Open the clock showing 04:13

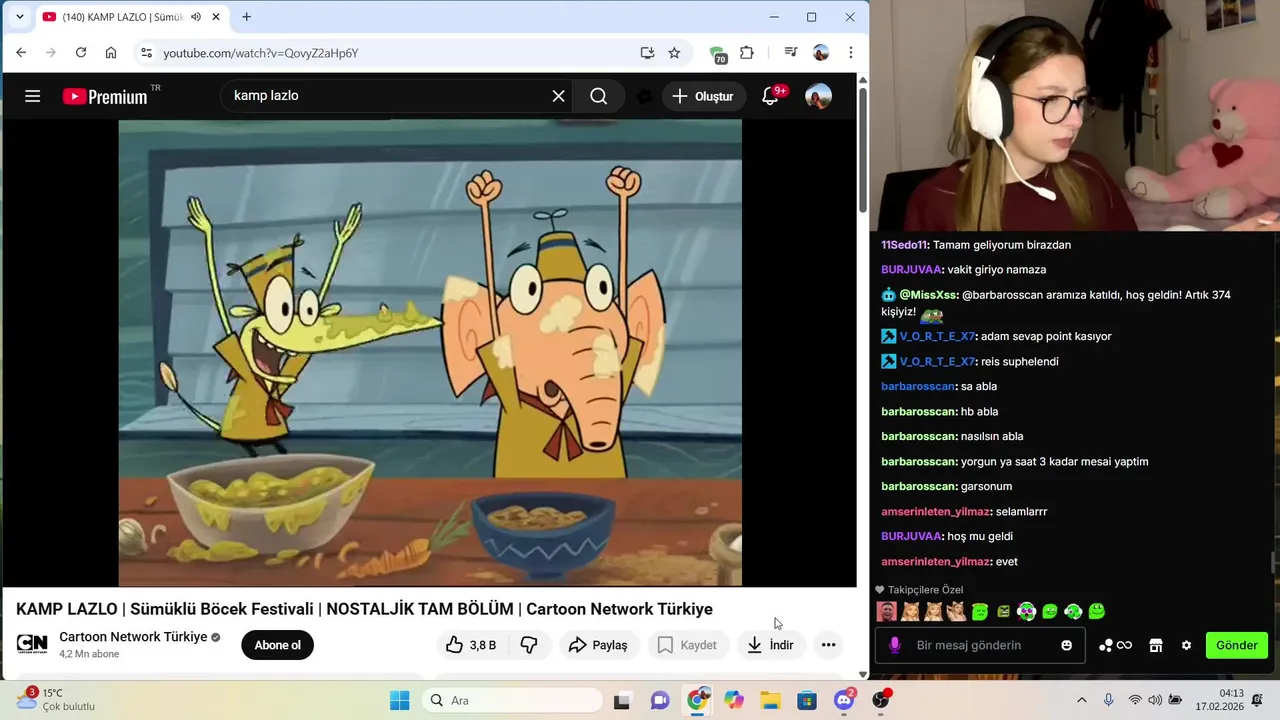1219,699
